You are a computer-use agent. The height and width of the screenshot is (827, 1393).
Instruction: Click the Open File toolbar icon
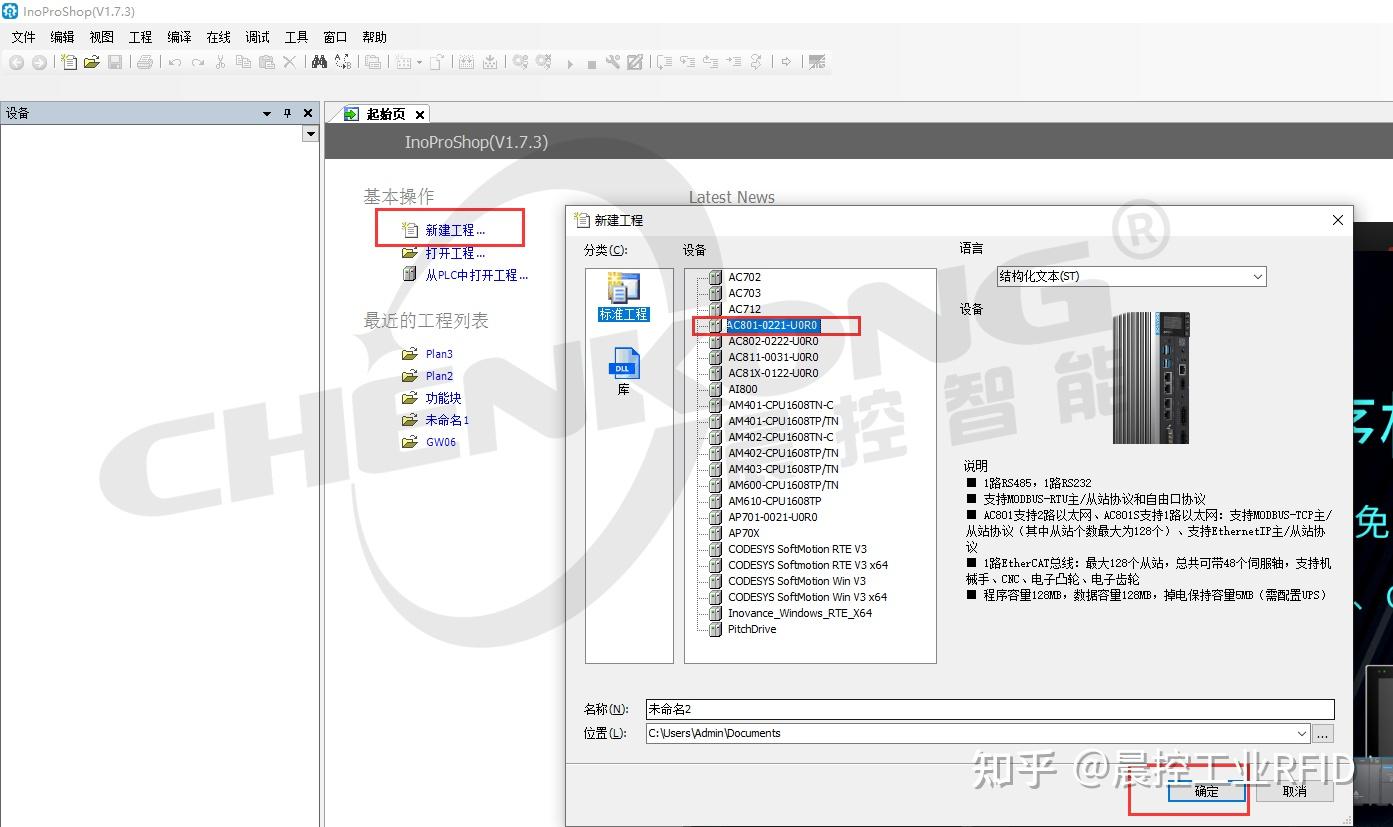(x=92, y=62)
